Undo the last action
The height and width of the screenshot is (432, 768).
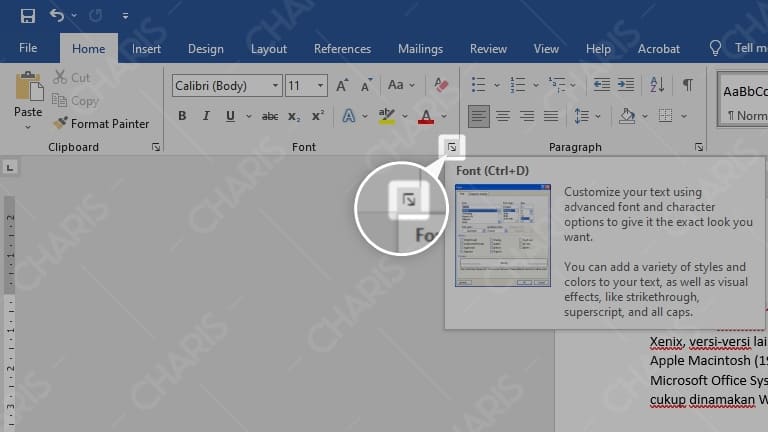click(57, 16)
